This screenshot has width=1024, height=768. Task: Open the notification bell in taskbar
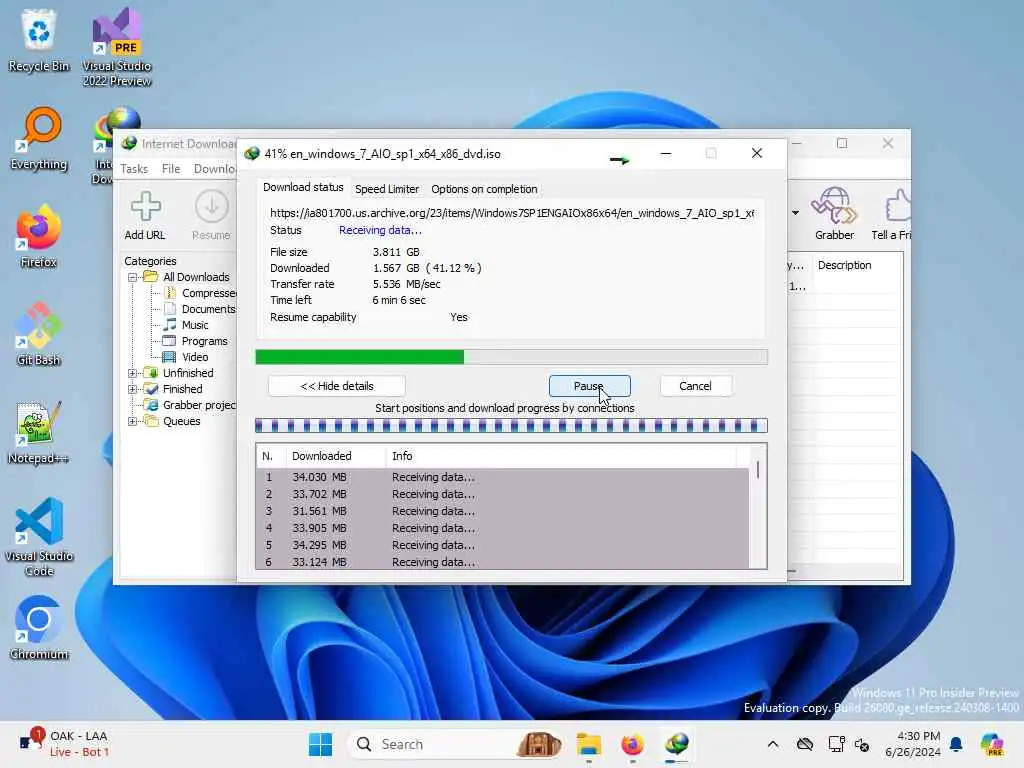click(x=956, y=744)
